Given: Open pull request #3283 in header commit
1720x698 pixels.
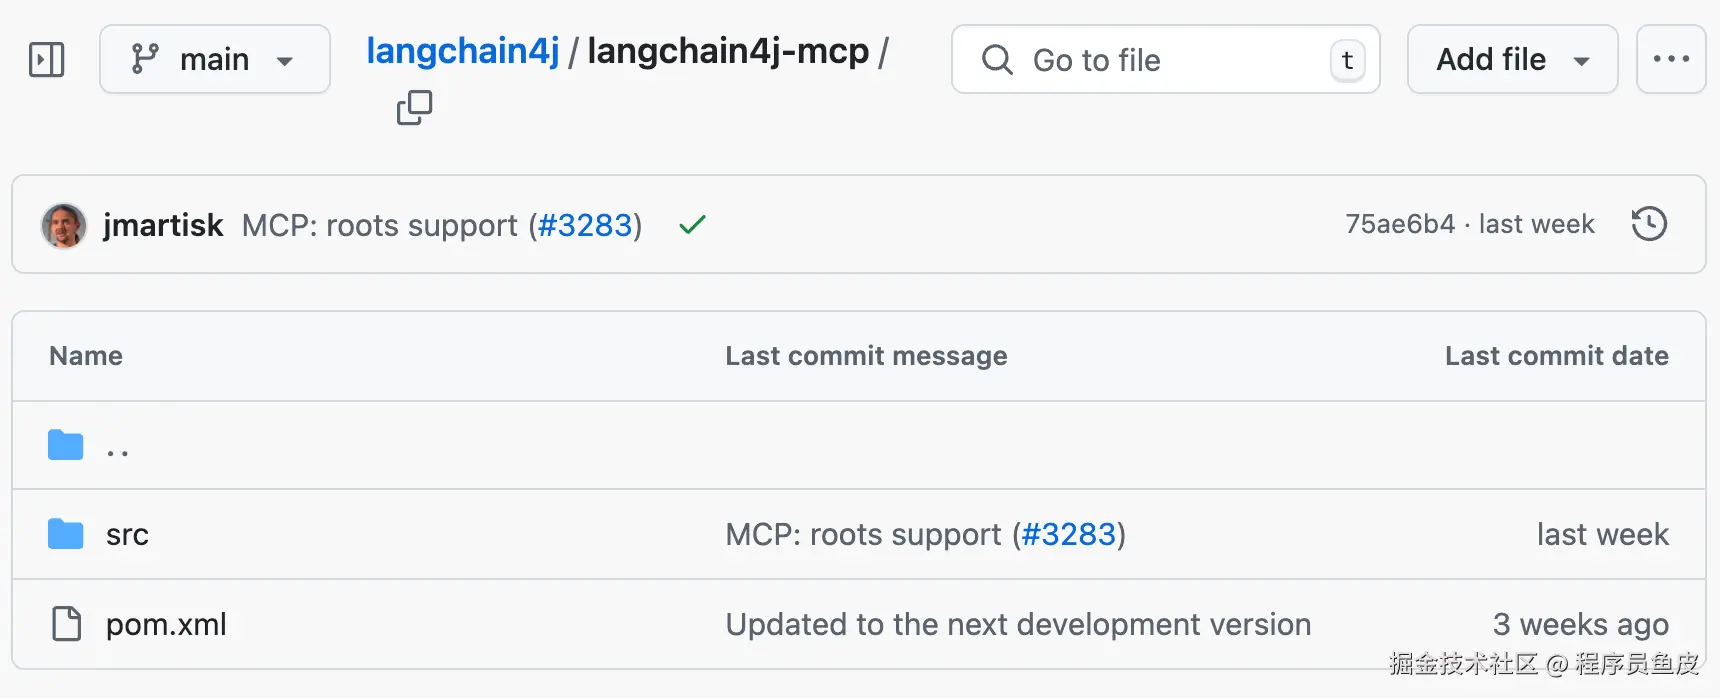Looking at the screenshot, I should 585,226.
